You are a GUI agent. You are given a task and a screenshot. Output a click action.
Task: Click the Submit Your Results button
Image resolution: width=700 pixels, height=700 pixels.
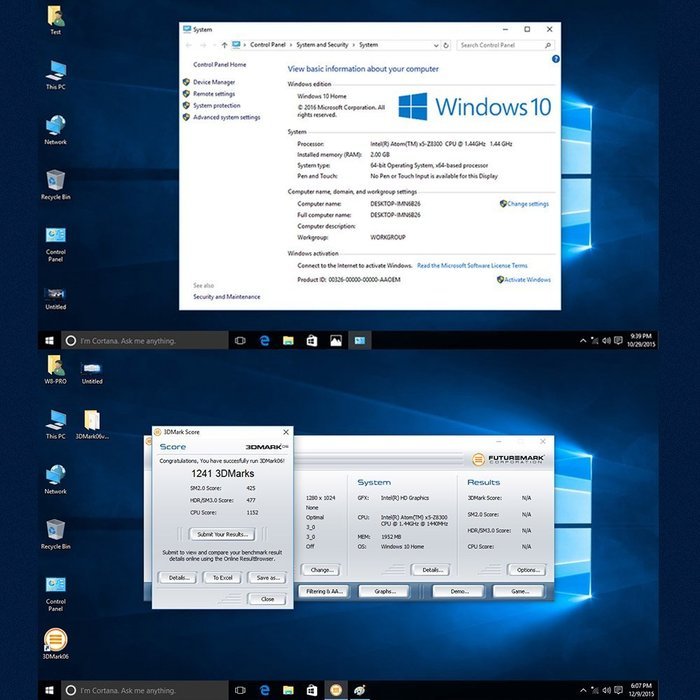pyautogui.click(x=222, y=534)
